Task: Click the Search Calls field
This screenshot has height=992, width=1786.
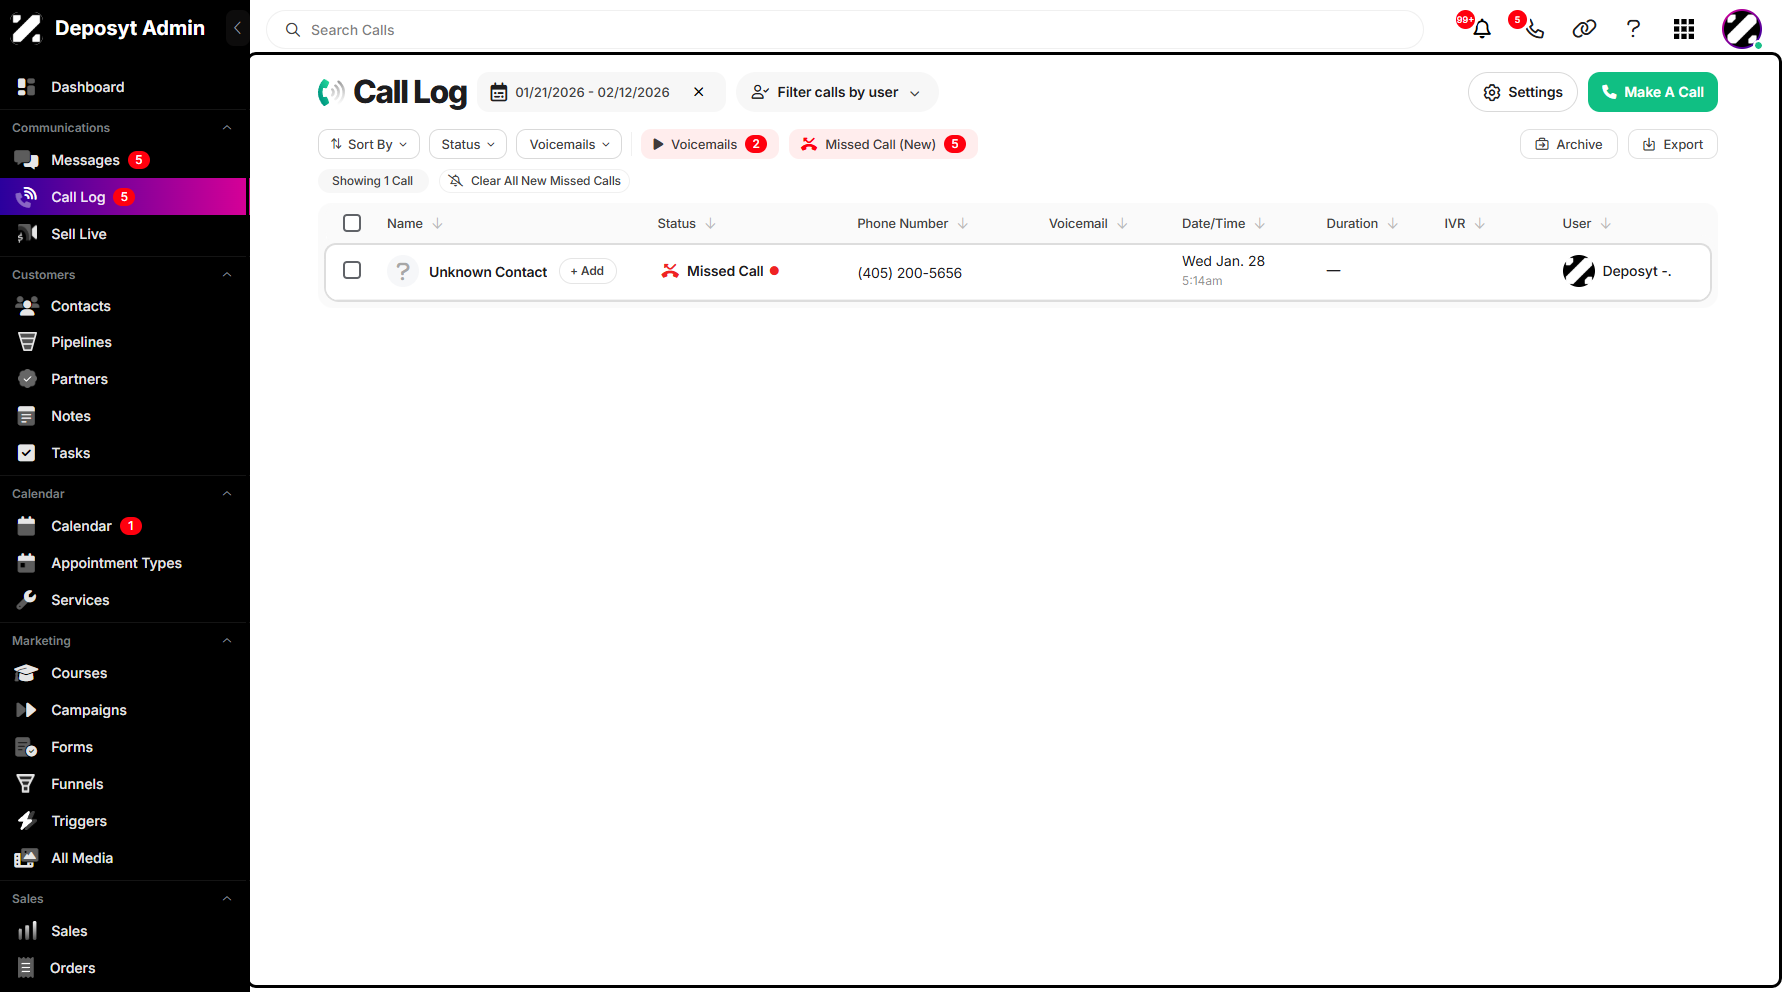Action: [844, 30]
